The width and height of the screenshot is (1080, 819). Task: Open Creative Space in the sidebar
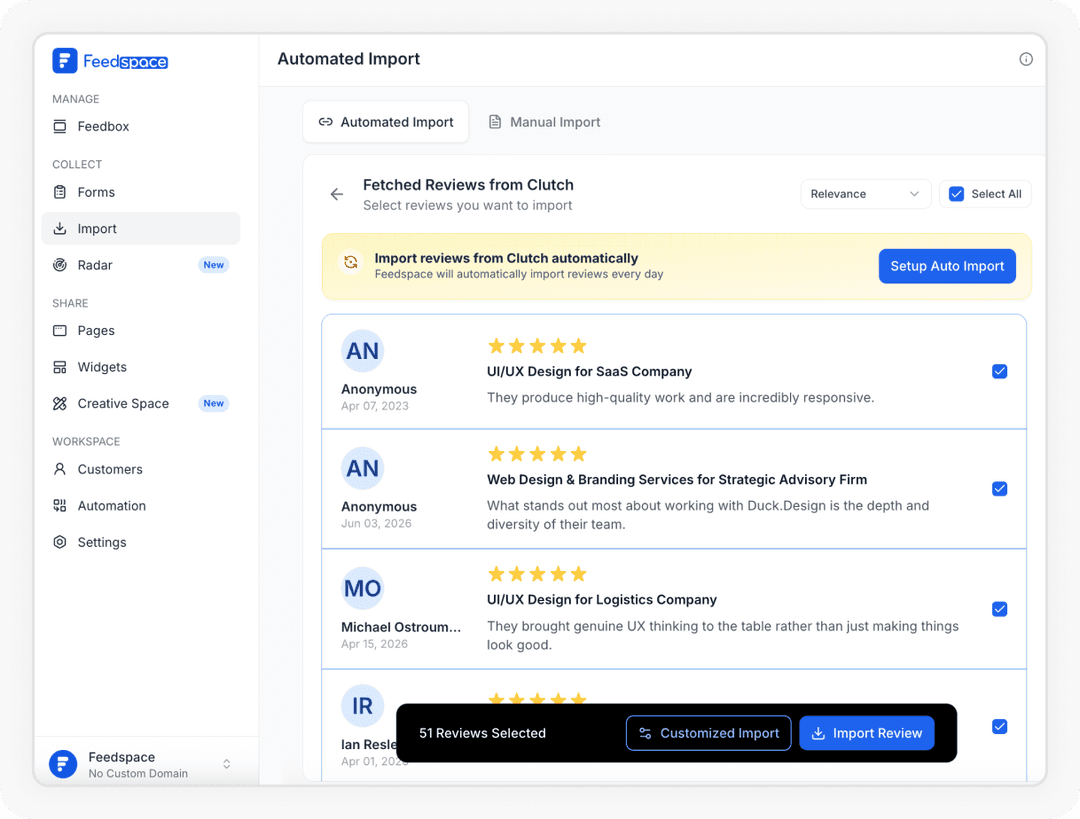click(x=141, y=404)
